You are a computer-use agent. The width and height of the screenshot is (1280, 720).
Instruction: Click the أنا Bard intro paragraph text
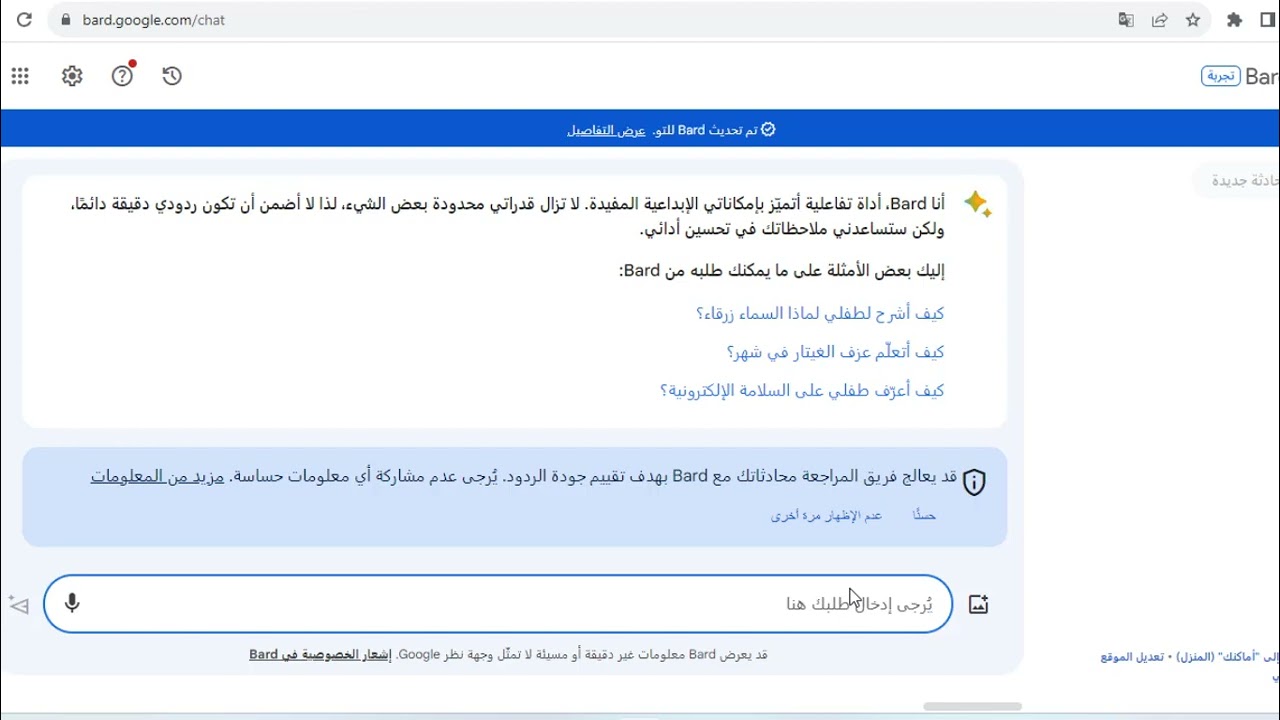(507, 216)
